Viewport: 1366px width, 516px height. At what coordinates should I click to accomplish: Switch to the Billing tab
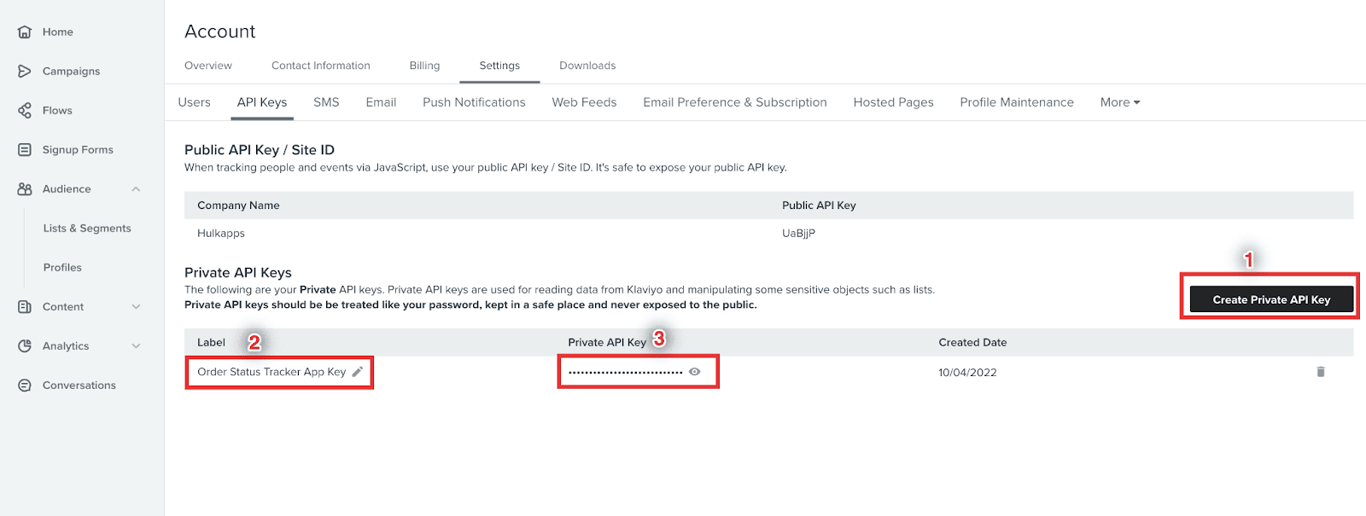coord(424,65)
